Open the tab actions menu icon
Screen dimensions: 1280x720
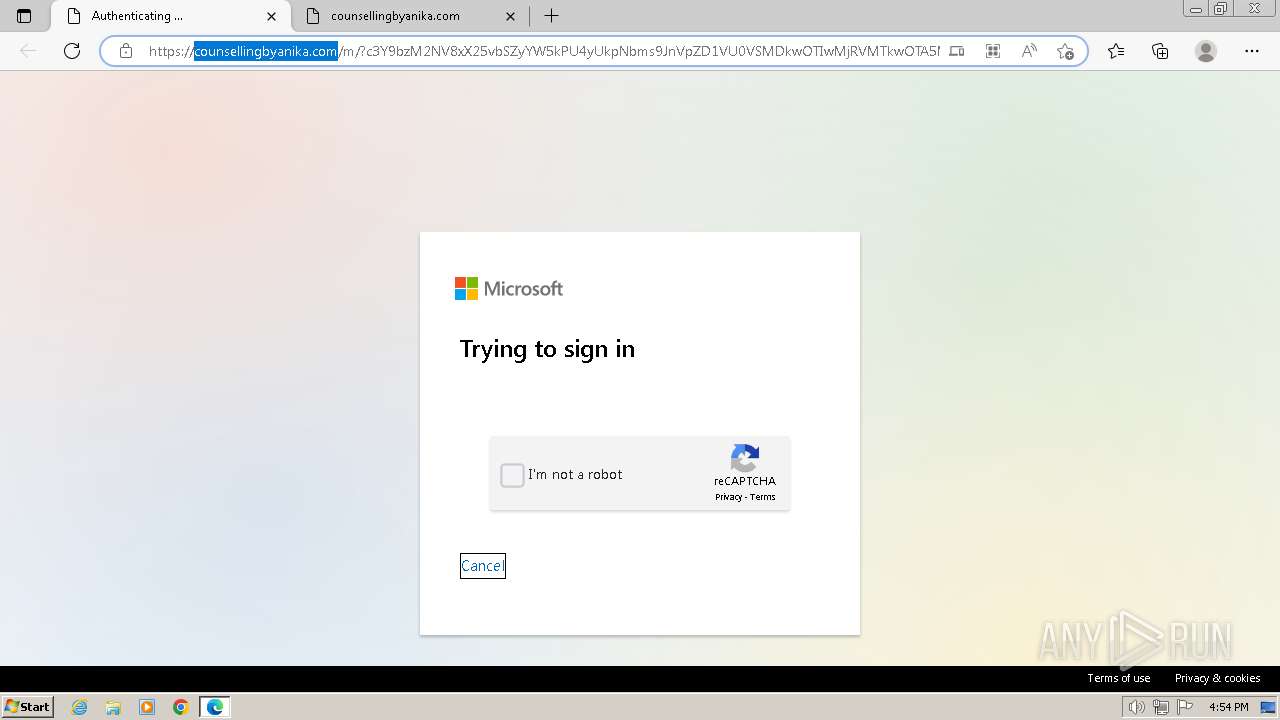24,16
